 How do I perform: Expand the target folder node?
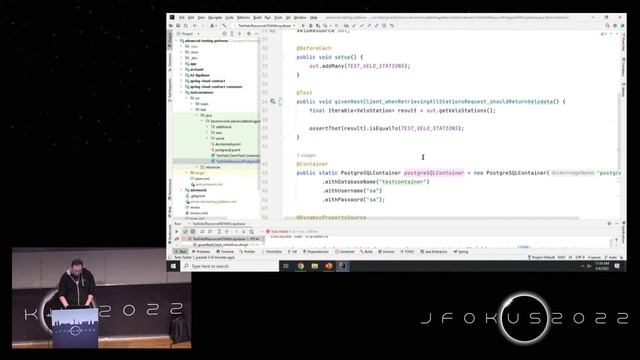pos(187,173)
